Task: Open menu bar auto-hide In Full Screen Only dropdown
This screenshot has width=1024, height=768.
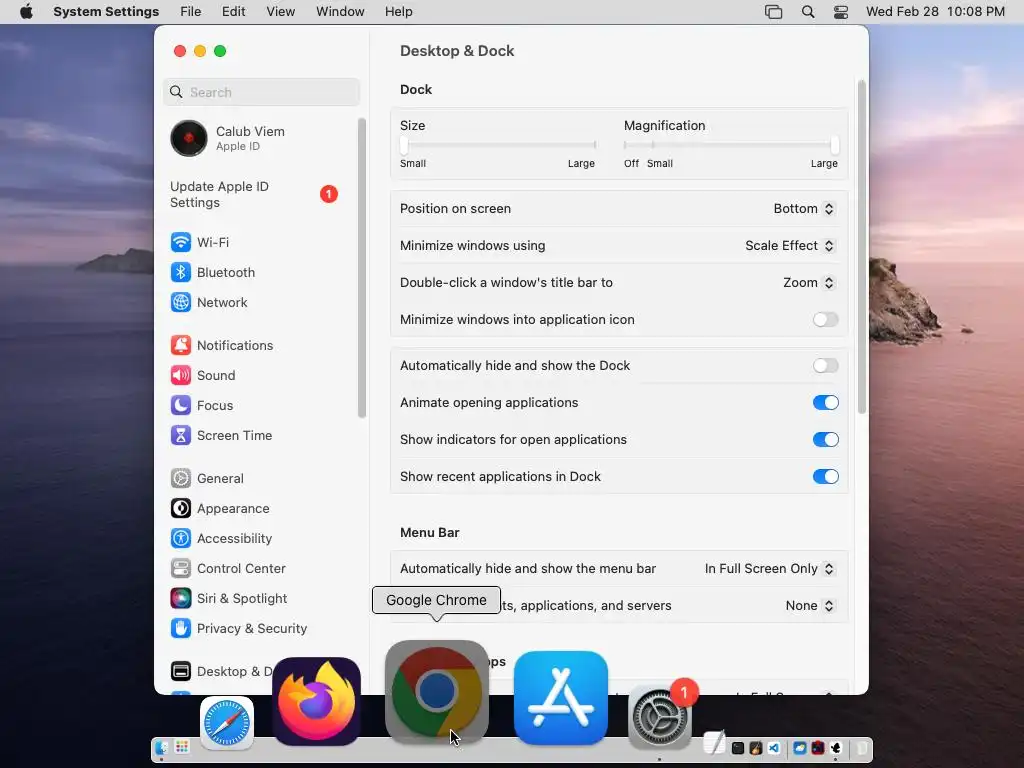Action: [769, 569]
